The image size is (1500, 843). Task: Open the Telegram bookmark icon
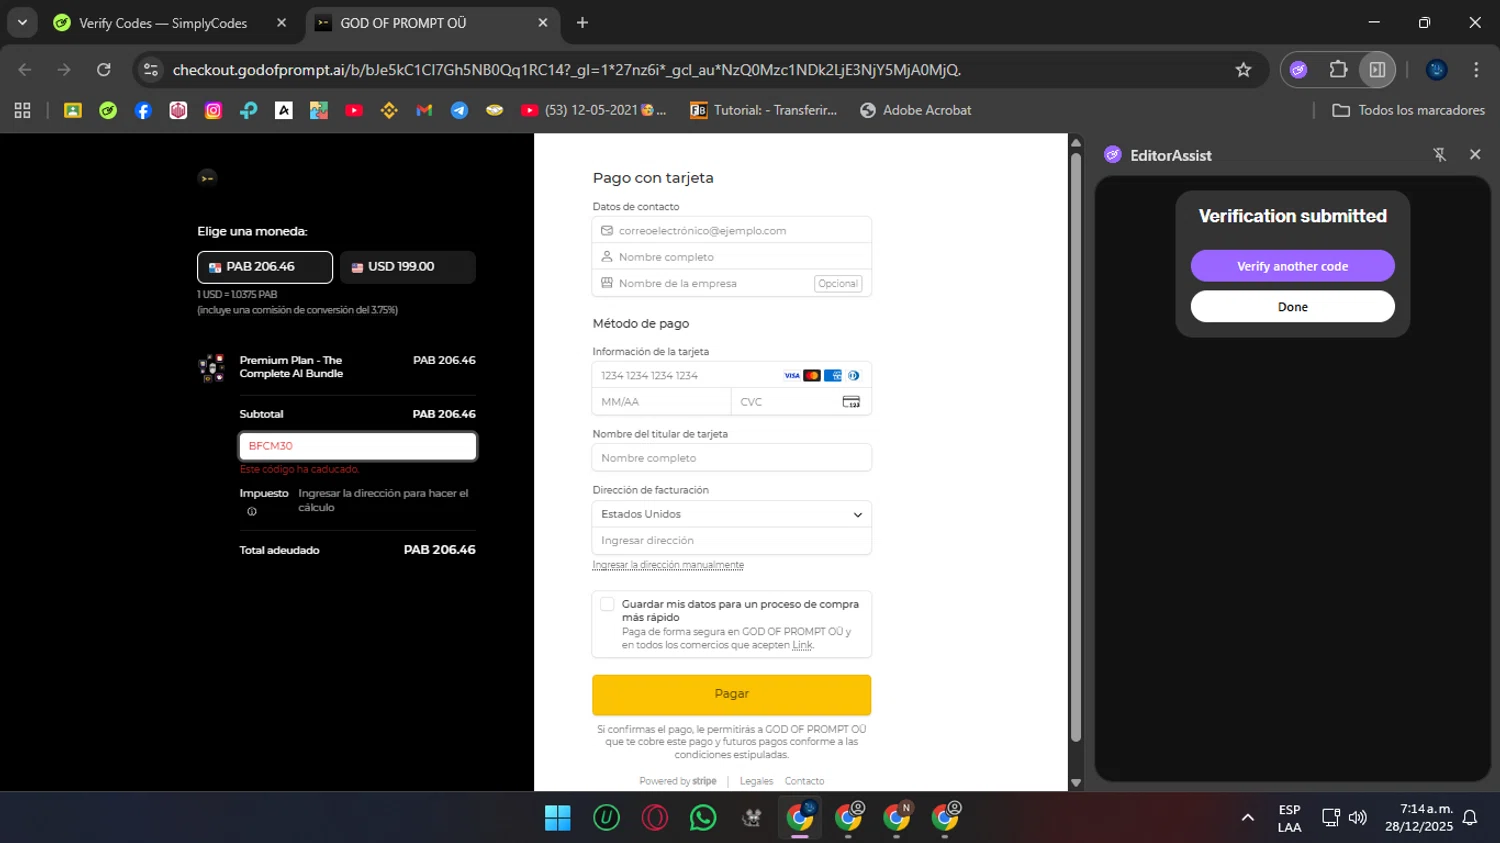459,111
